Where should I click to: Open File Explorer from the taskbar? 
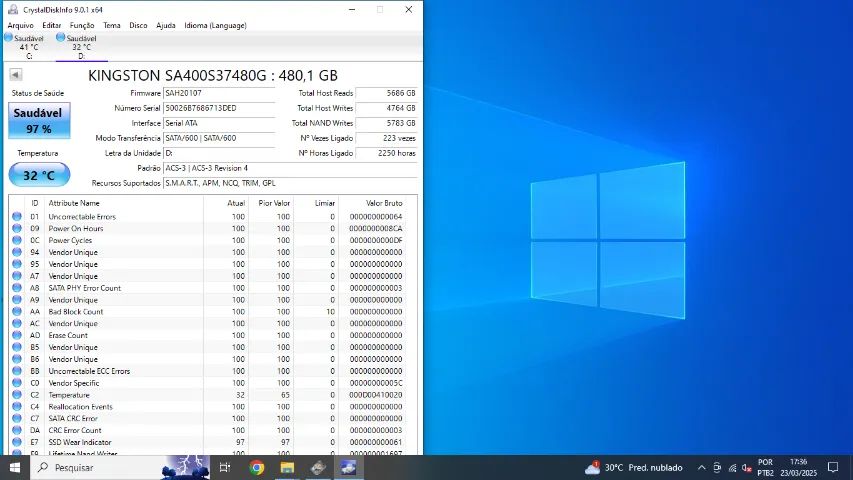pyautogui.click(x=287, y=467)
